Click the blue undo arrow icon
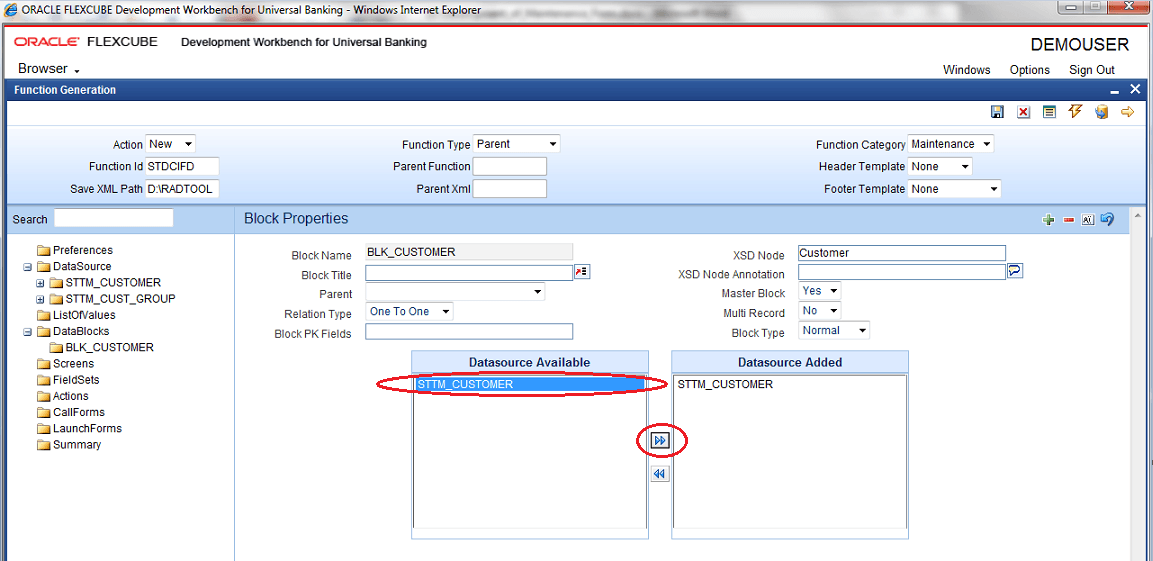The image size is (1153, 561). [x=1107, y=219]
